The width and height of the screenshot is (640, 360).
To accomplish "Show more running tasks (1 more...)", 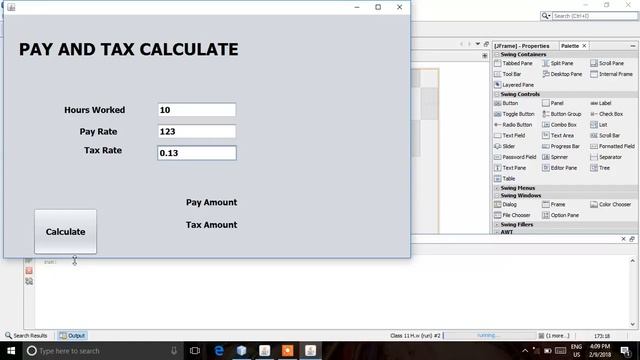I will click(x=554, y=336).
